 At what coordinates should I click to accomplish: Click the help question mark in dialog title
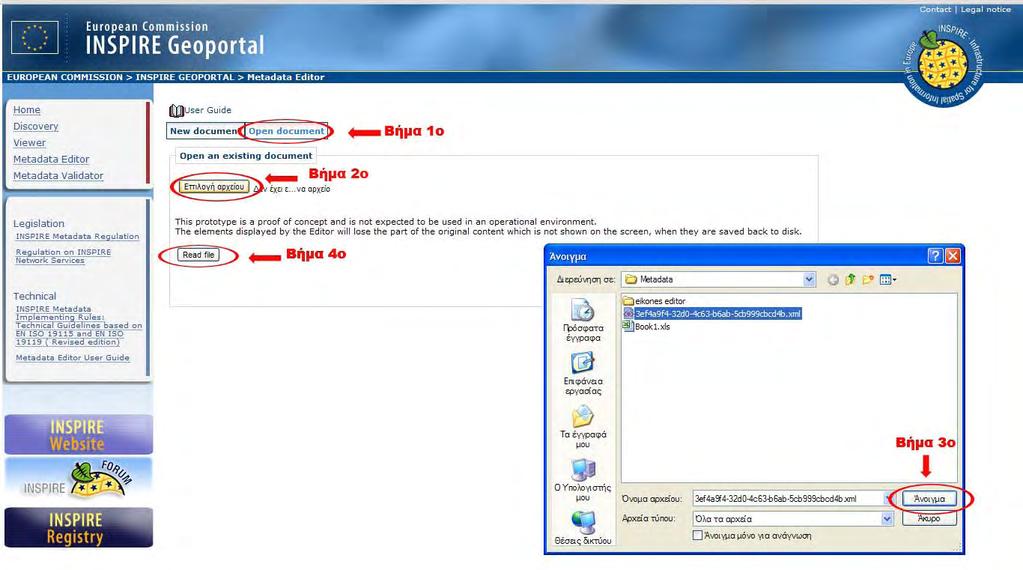click(x=935, y=256)
